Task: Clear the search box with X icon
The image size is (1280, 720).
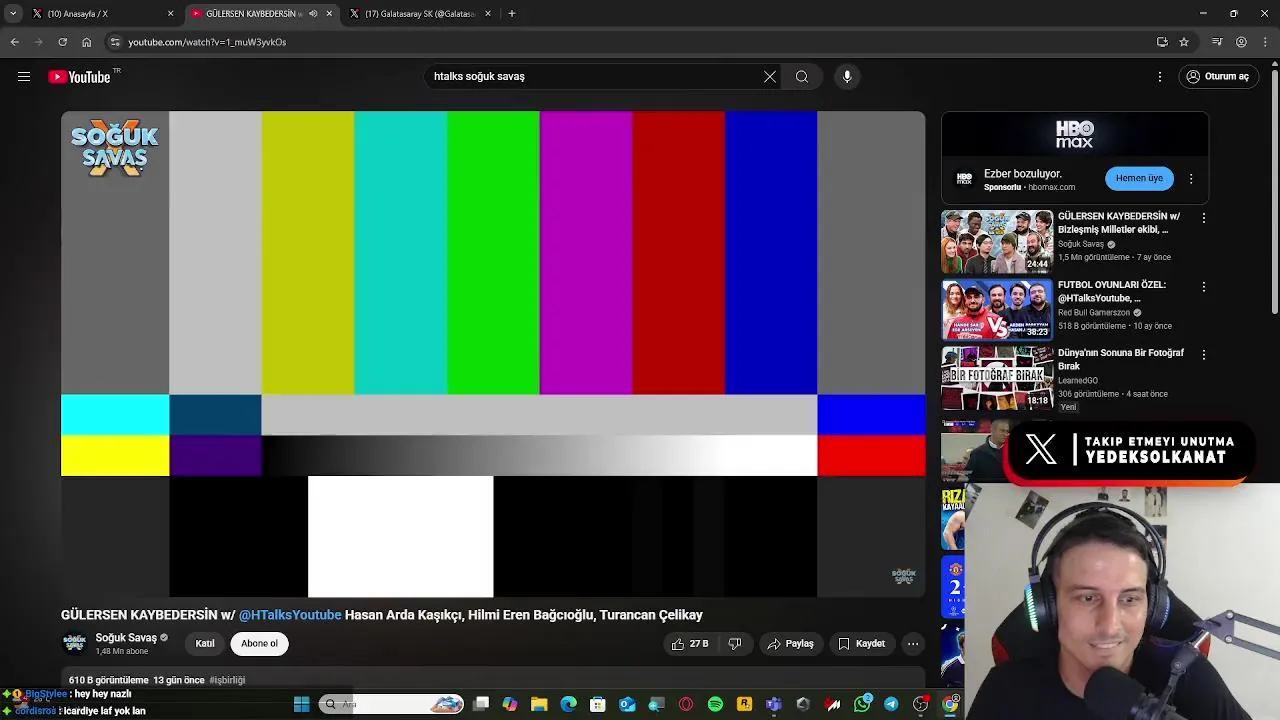Action: pyautogui.click(x=770, y=76)
